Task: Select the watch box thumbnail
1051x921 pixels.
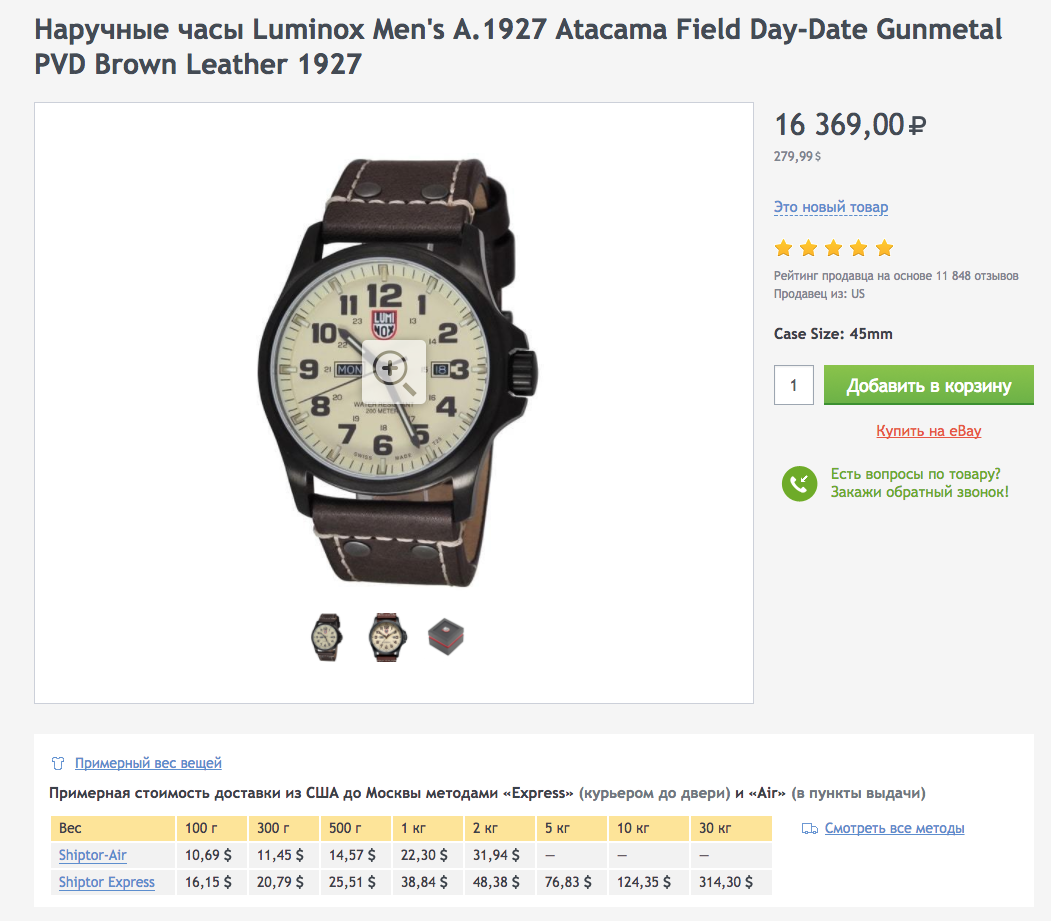Action: (x=446, y=637)
